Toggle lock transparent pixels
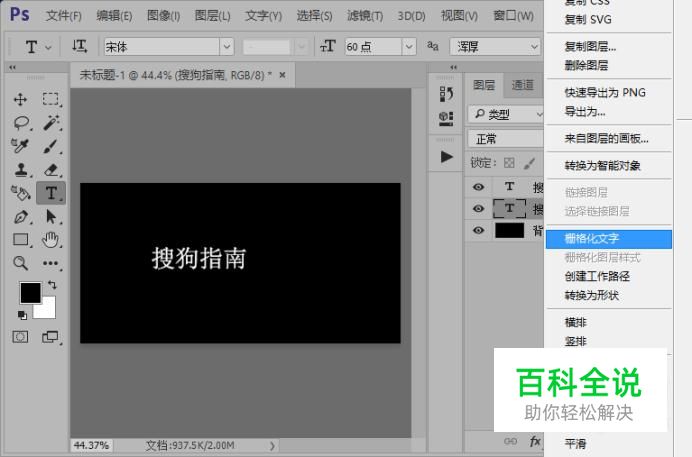 (x=509, y=163)
